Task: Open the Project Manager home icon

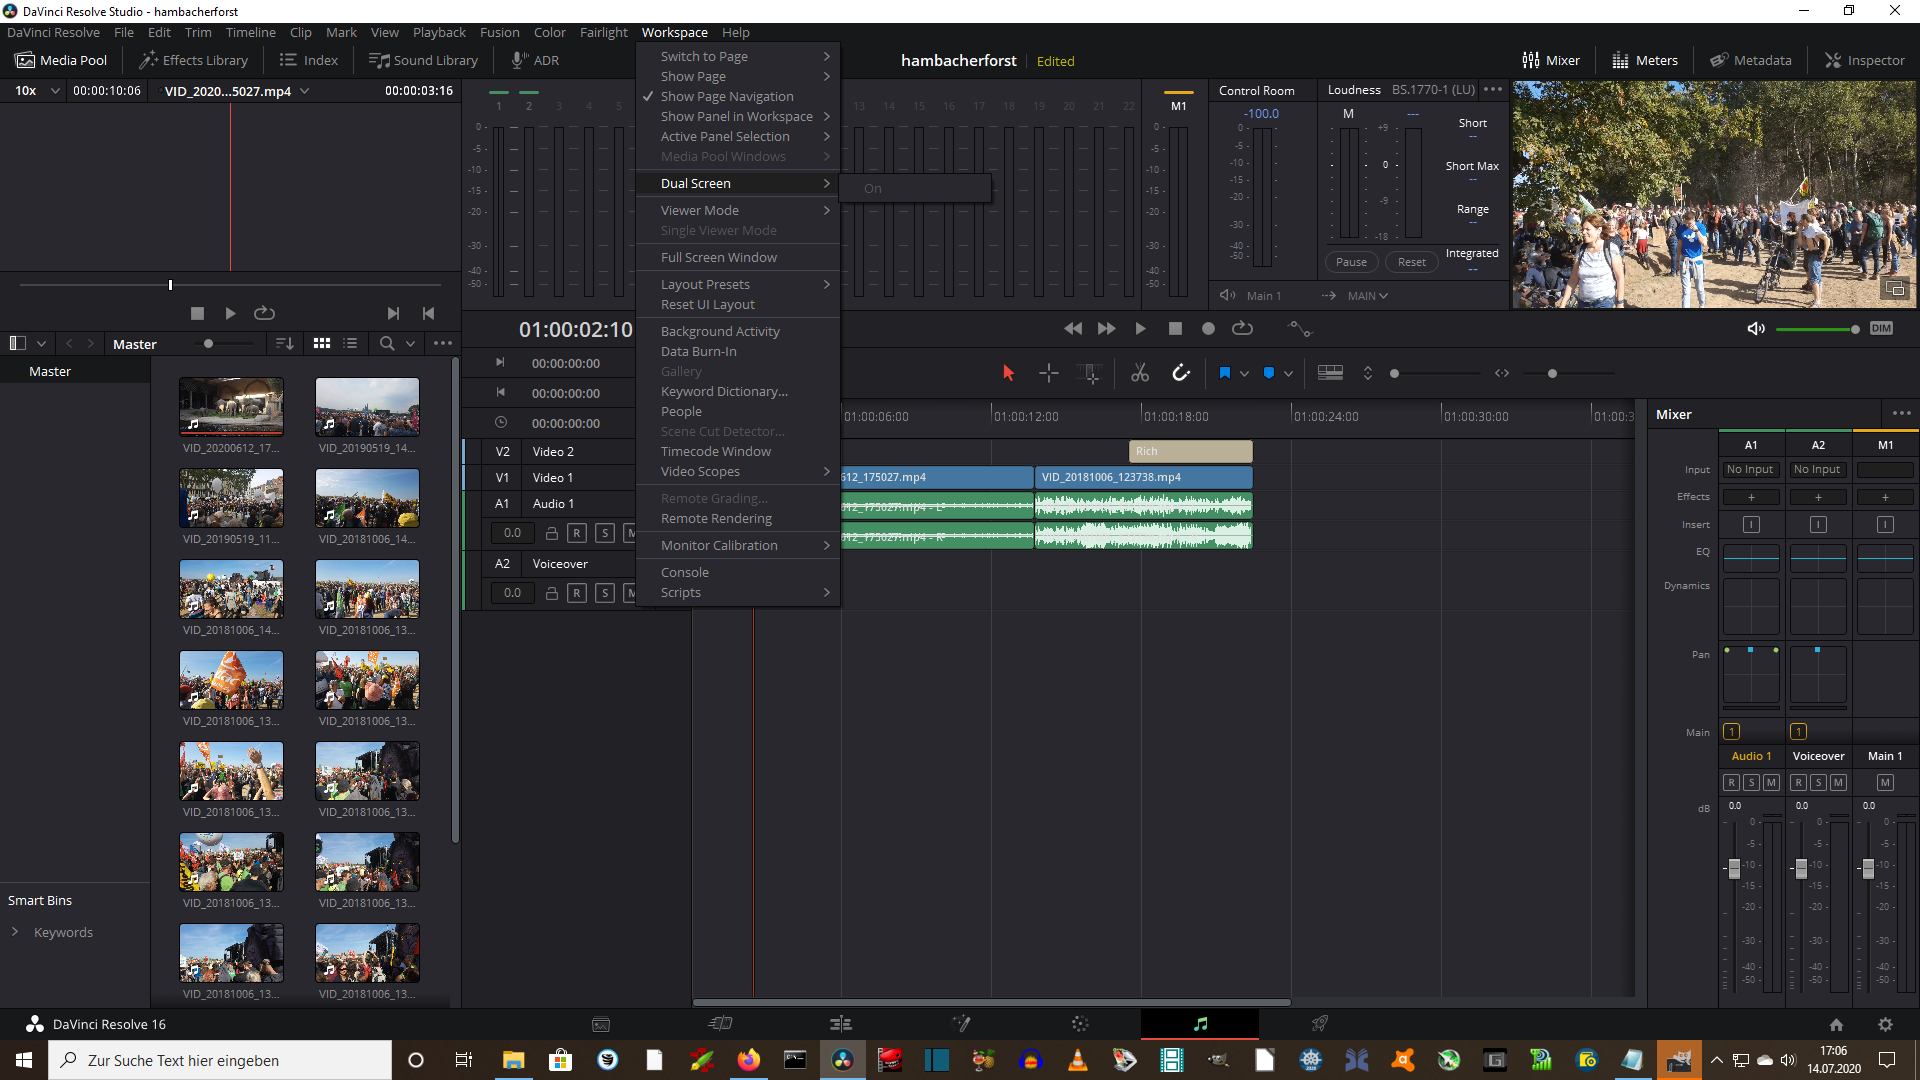Action: click(1836, 1024)
